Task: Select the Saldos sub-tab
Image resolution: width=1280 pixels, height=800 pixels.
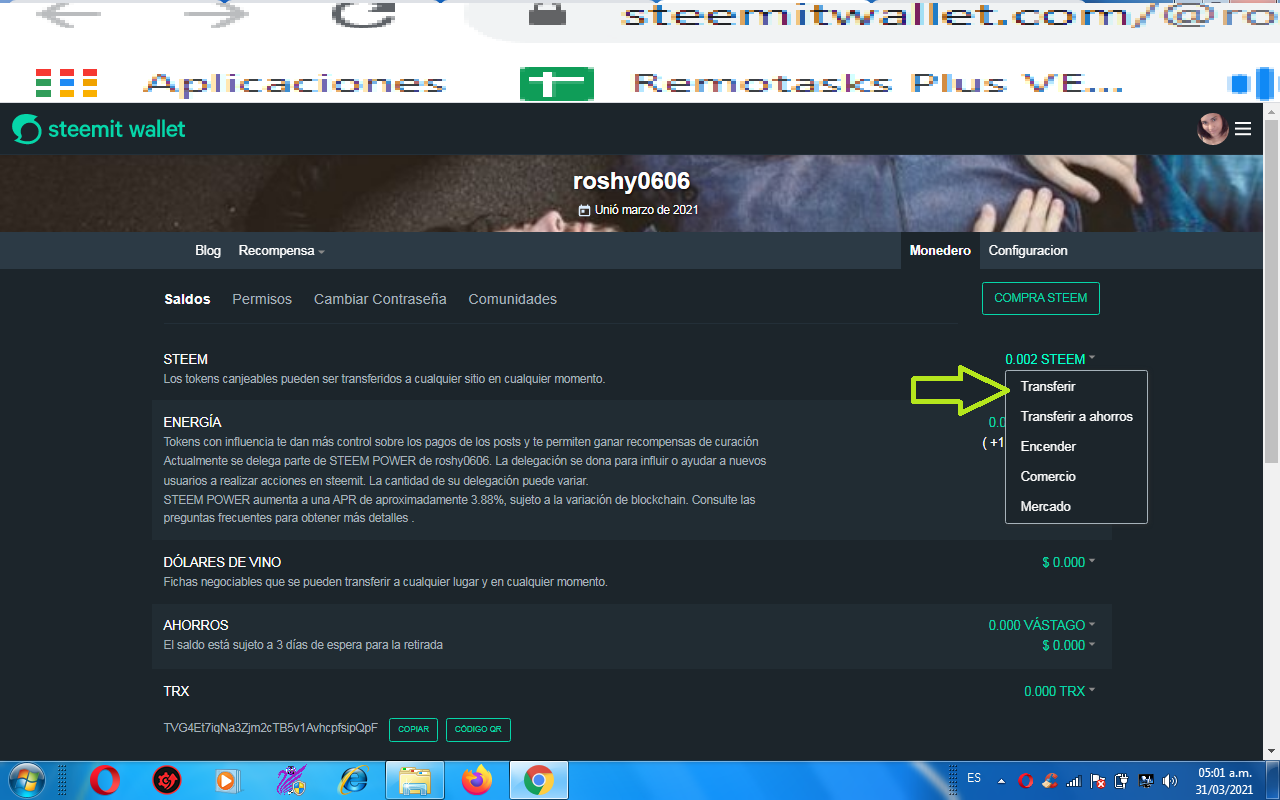Action: [x=187, y=299]
